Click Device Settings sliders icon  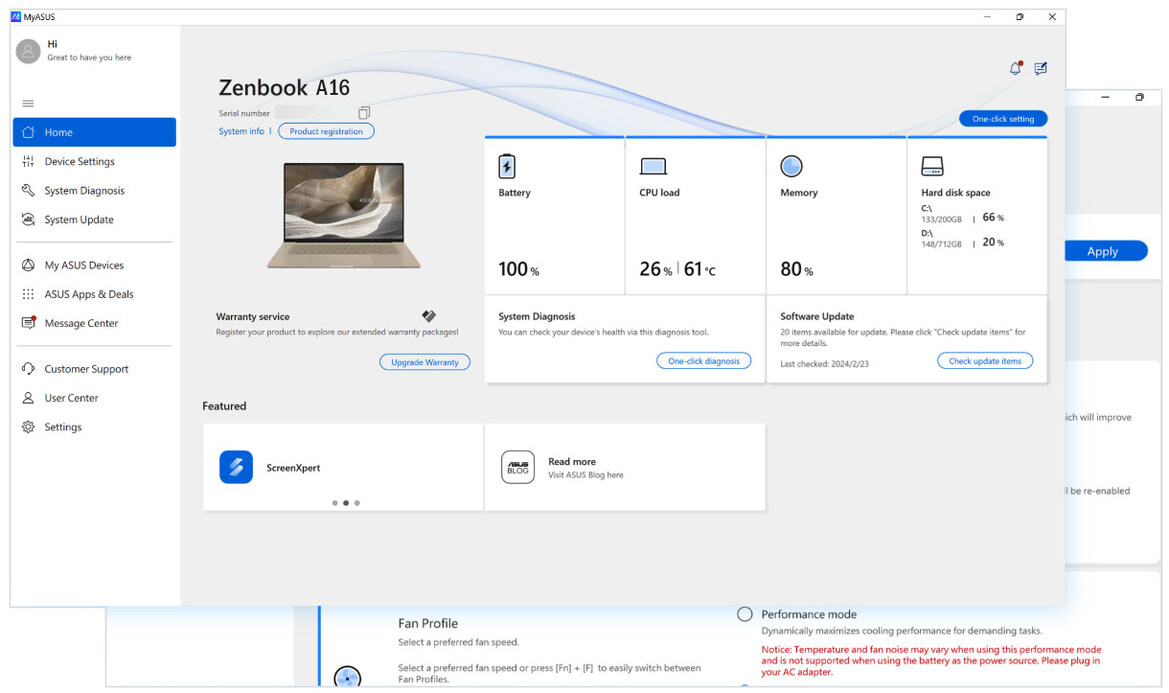click(x=28, y=161)
